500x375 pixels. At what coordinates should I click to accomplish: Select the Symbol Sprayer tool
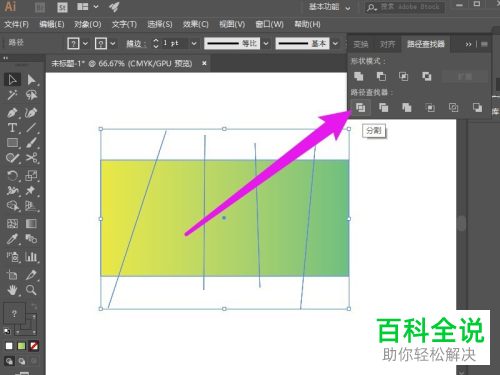[x=12, y=256]
